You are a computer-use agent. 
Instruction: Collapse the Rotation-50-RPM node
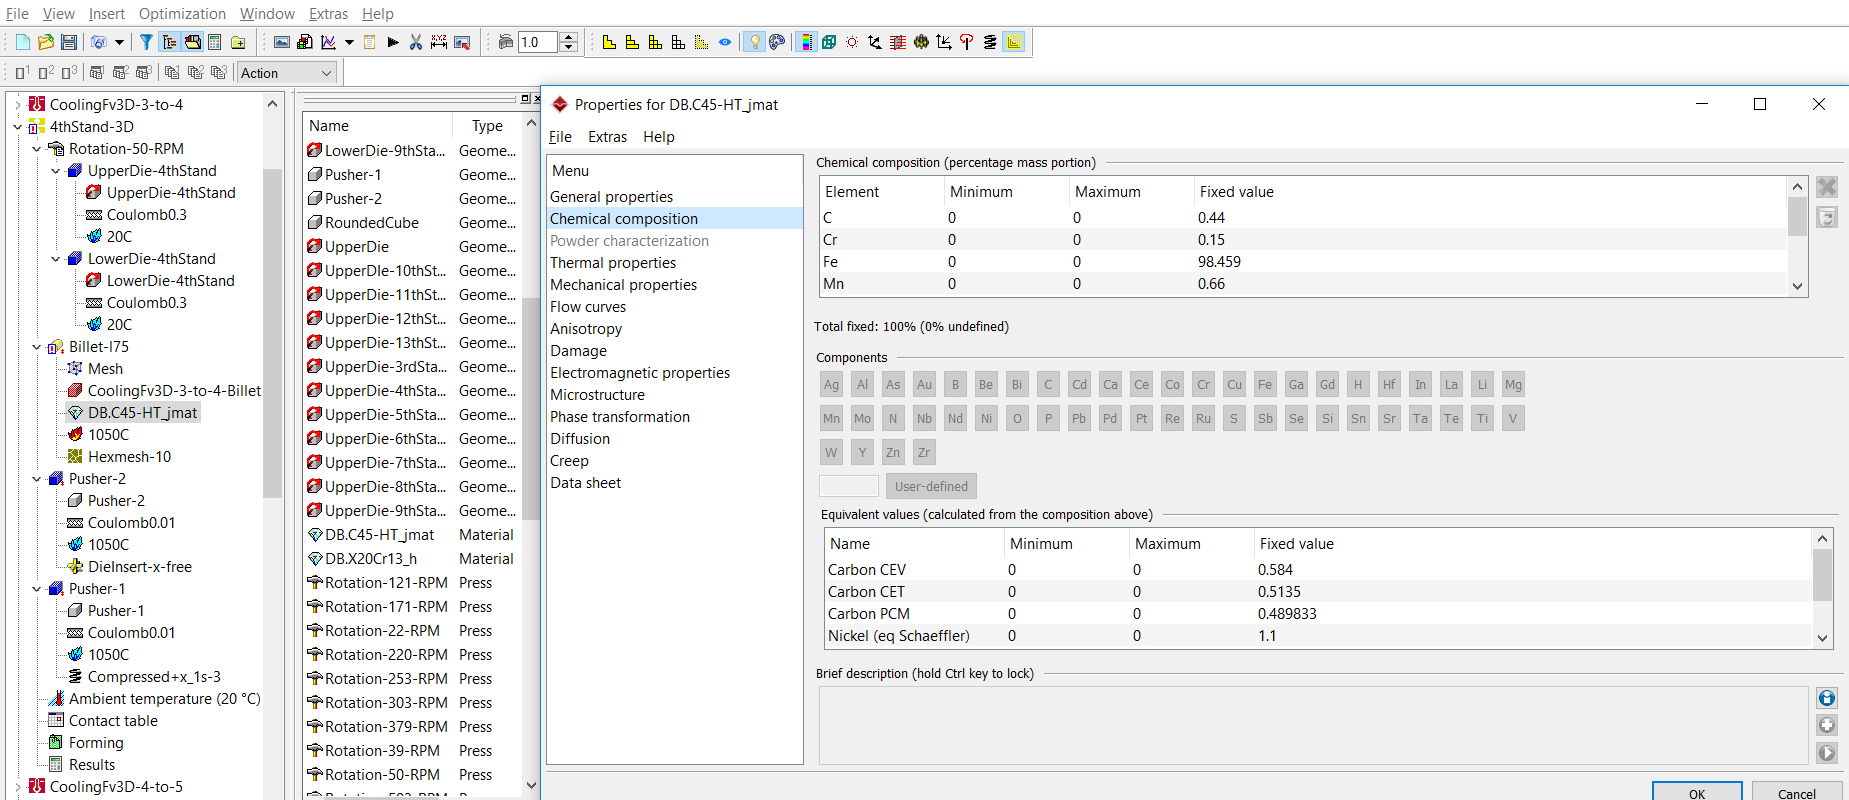click(x=36, y=149)
